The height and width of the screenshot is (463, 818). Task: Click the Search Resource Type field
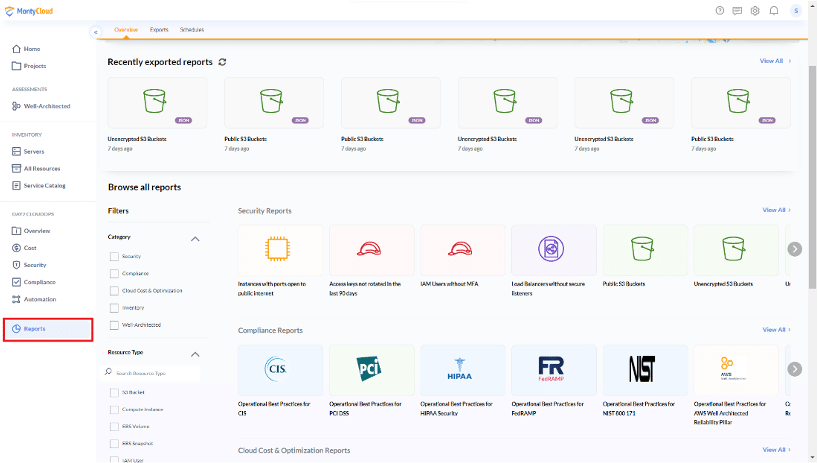tap(155, 373)
